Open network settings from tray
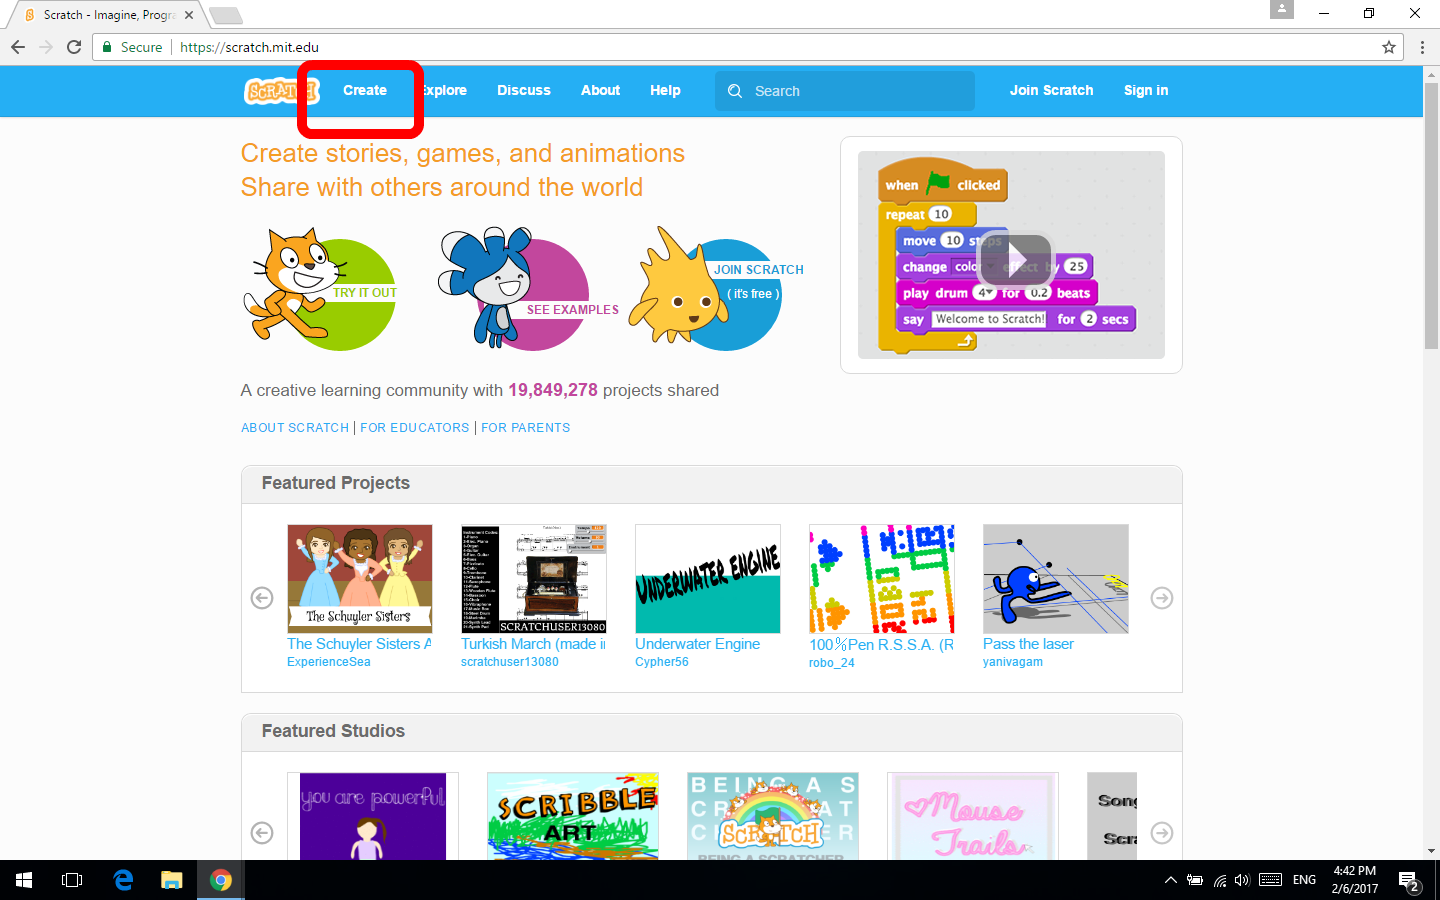Screen dimensions: 1440x900 point(1219,880)
